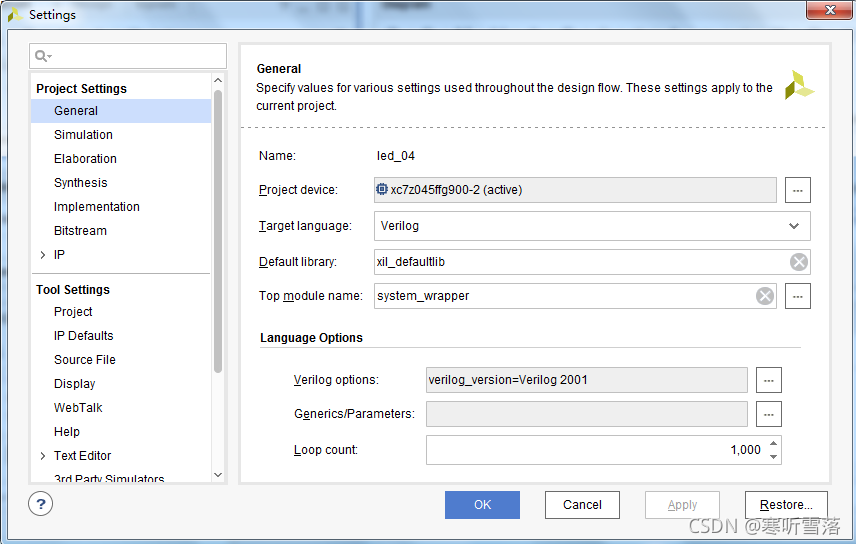
Task: Clear the Default library field
Action: click(x=799, y=262)
